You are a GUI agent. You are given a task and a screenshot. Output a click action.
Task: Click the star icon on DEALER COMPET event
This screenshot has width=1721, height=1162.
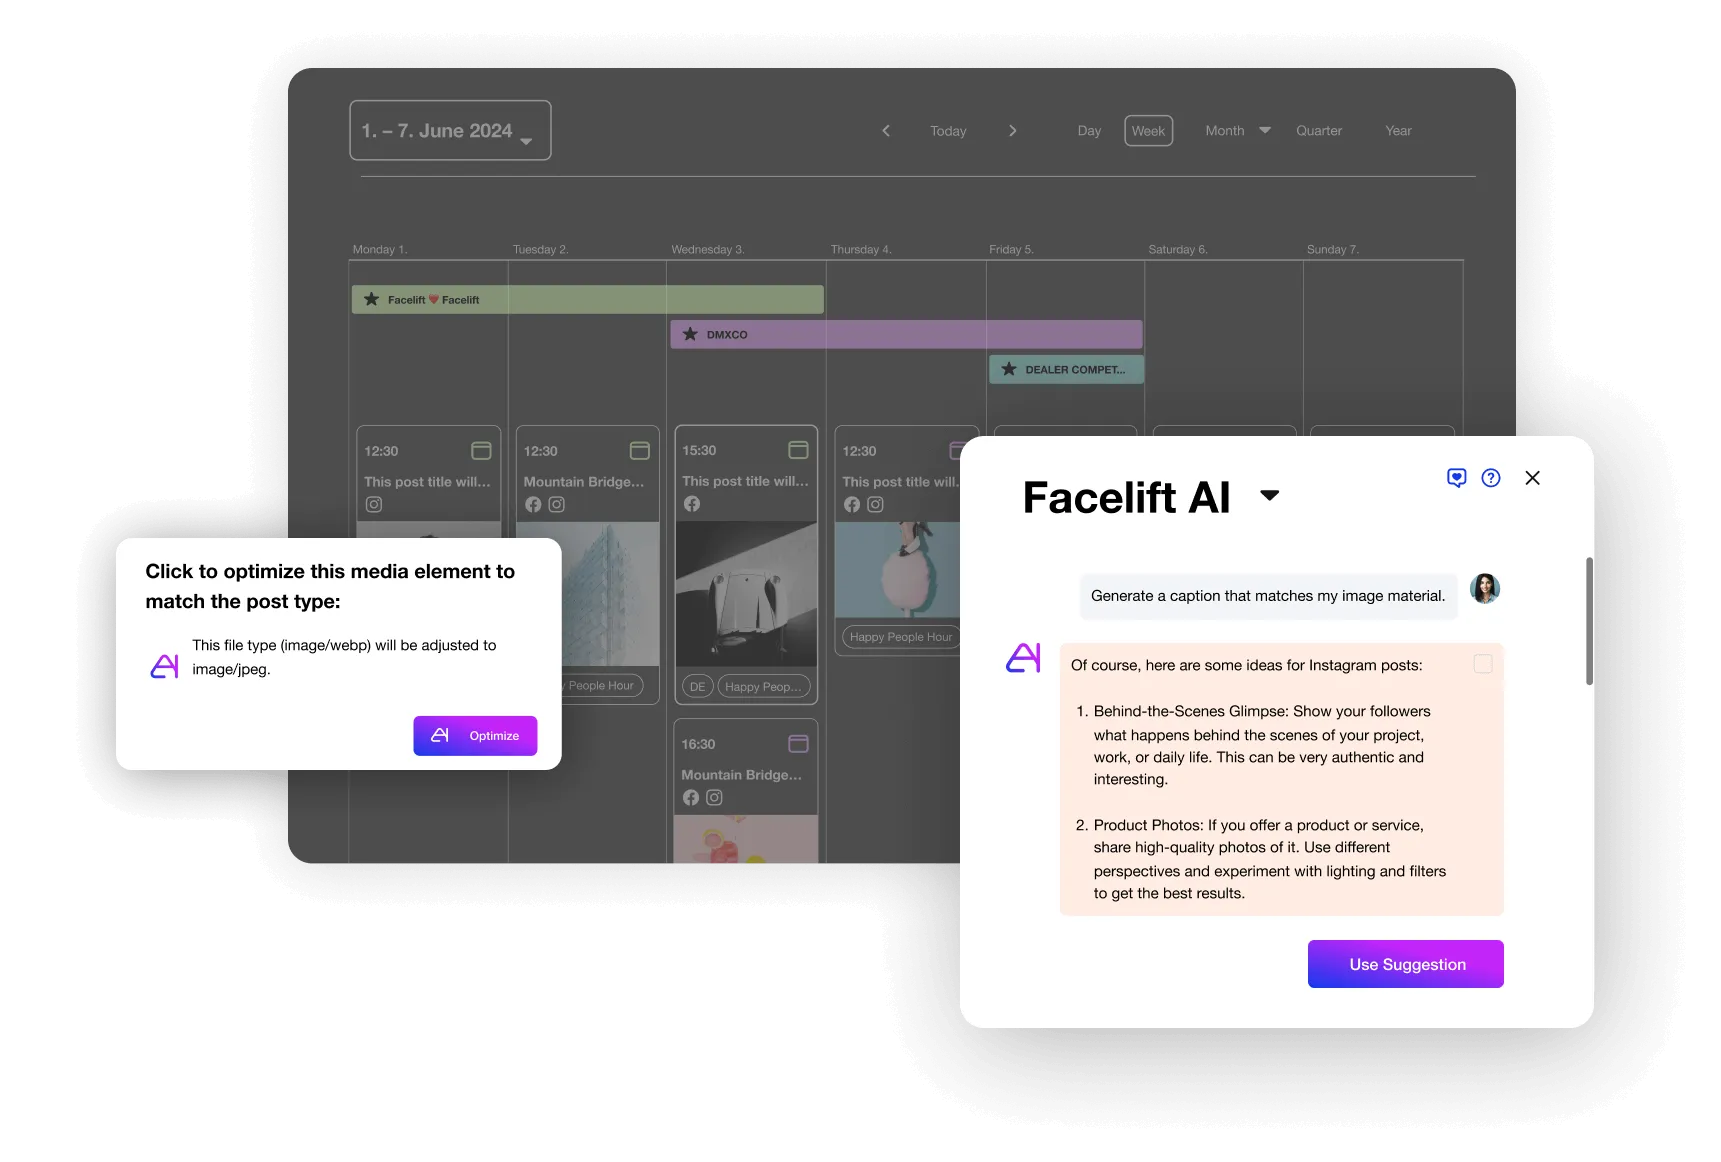point(1009,369)
